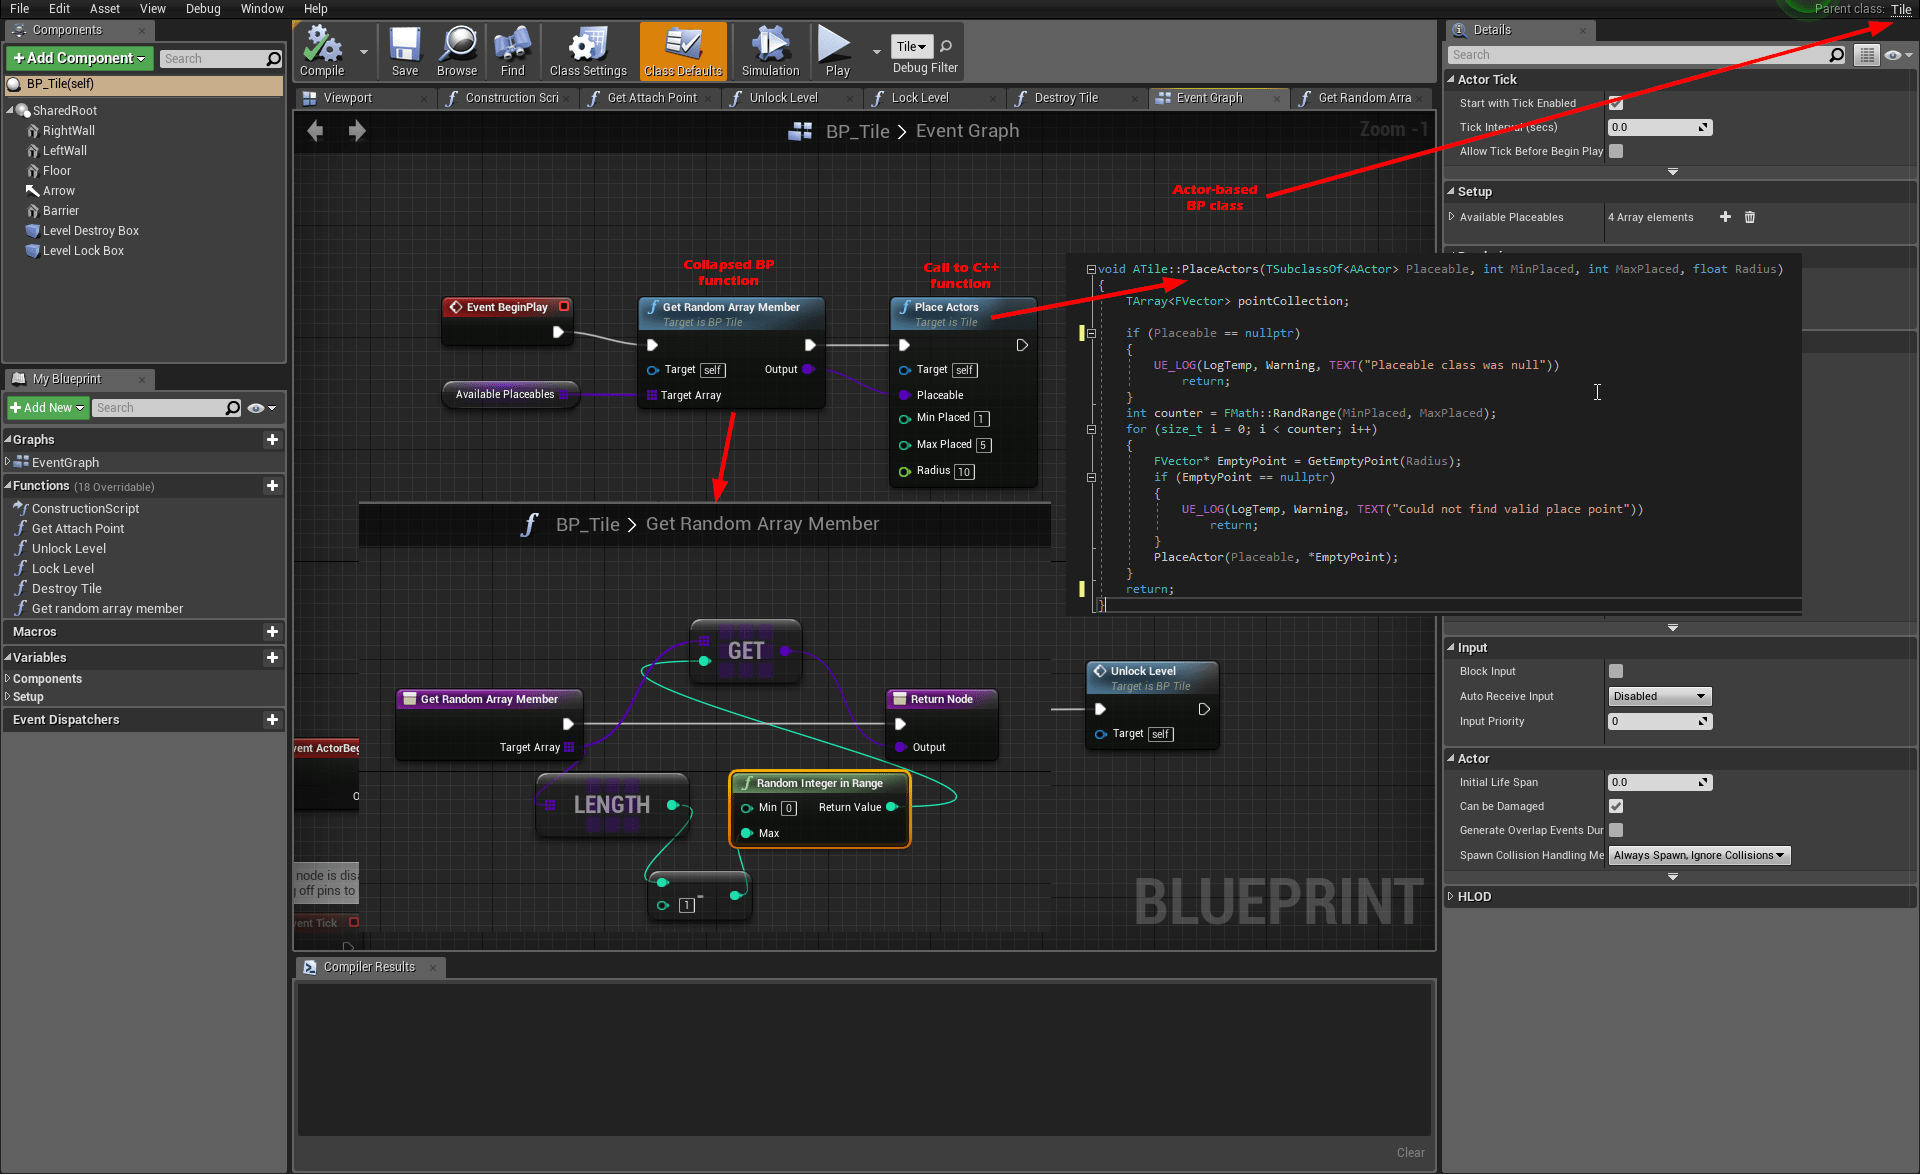Click the Find icon in toolbar
Viewport: 1920px width, 1175px height.
point(512,50)
